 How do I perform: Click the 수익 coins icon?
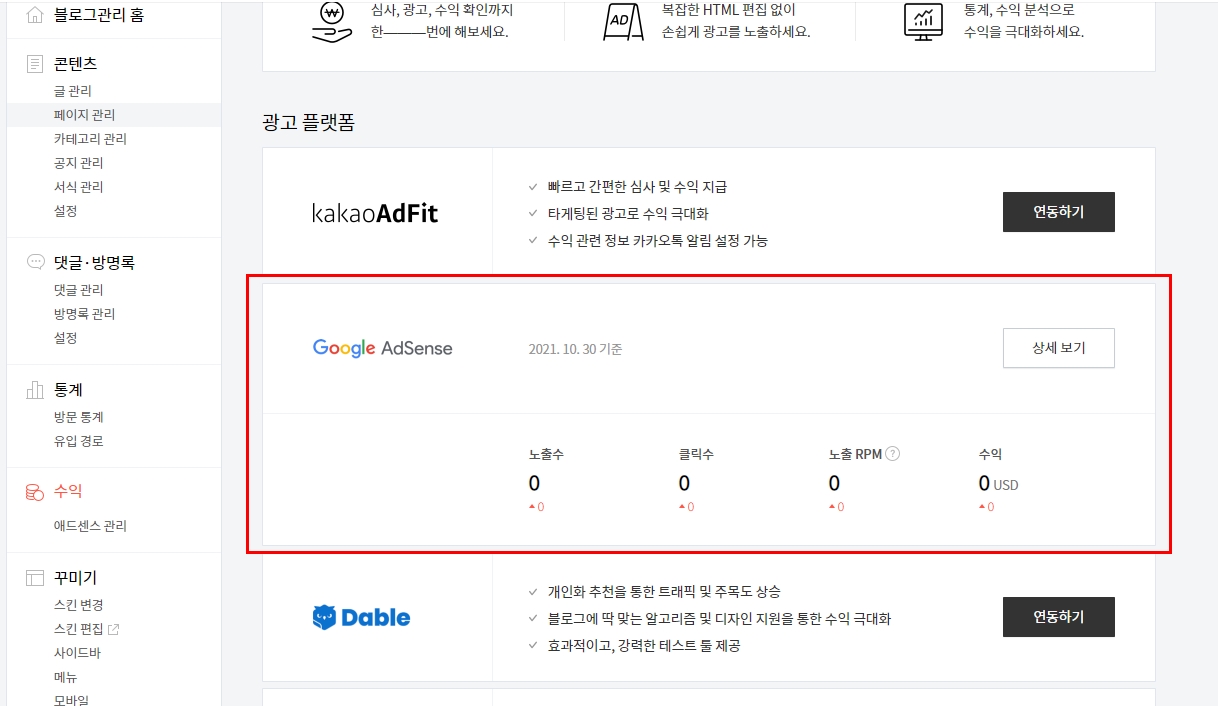coord(35,491)
